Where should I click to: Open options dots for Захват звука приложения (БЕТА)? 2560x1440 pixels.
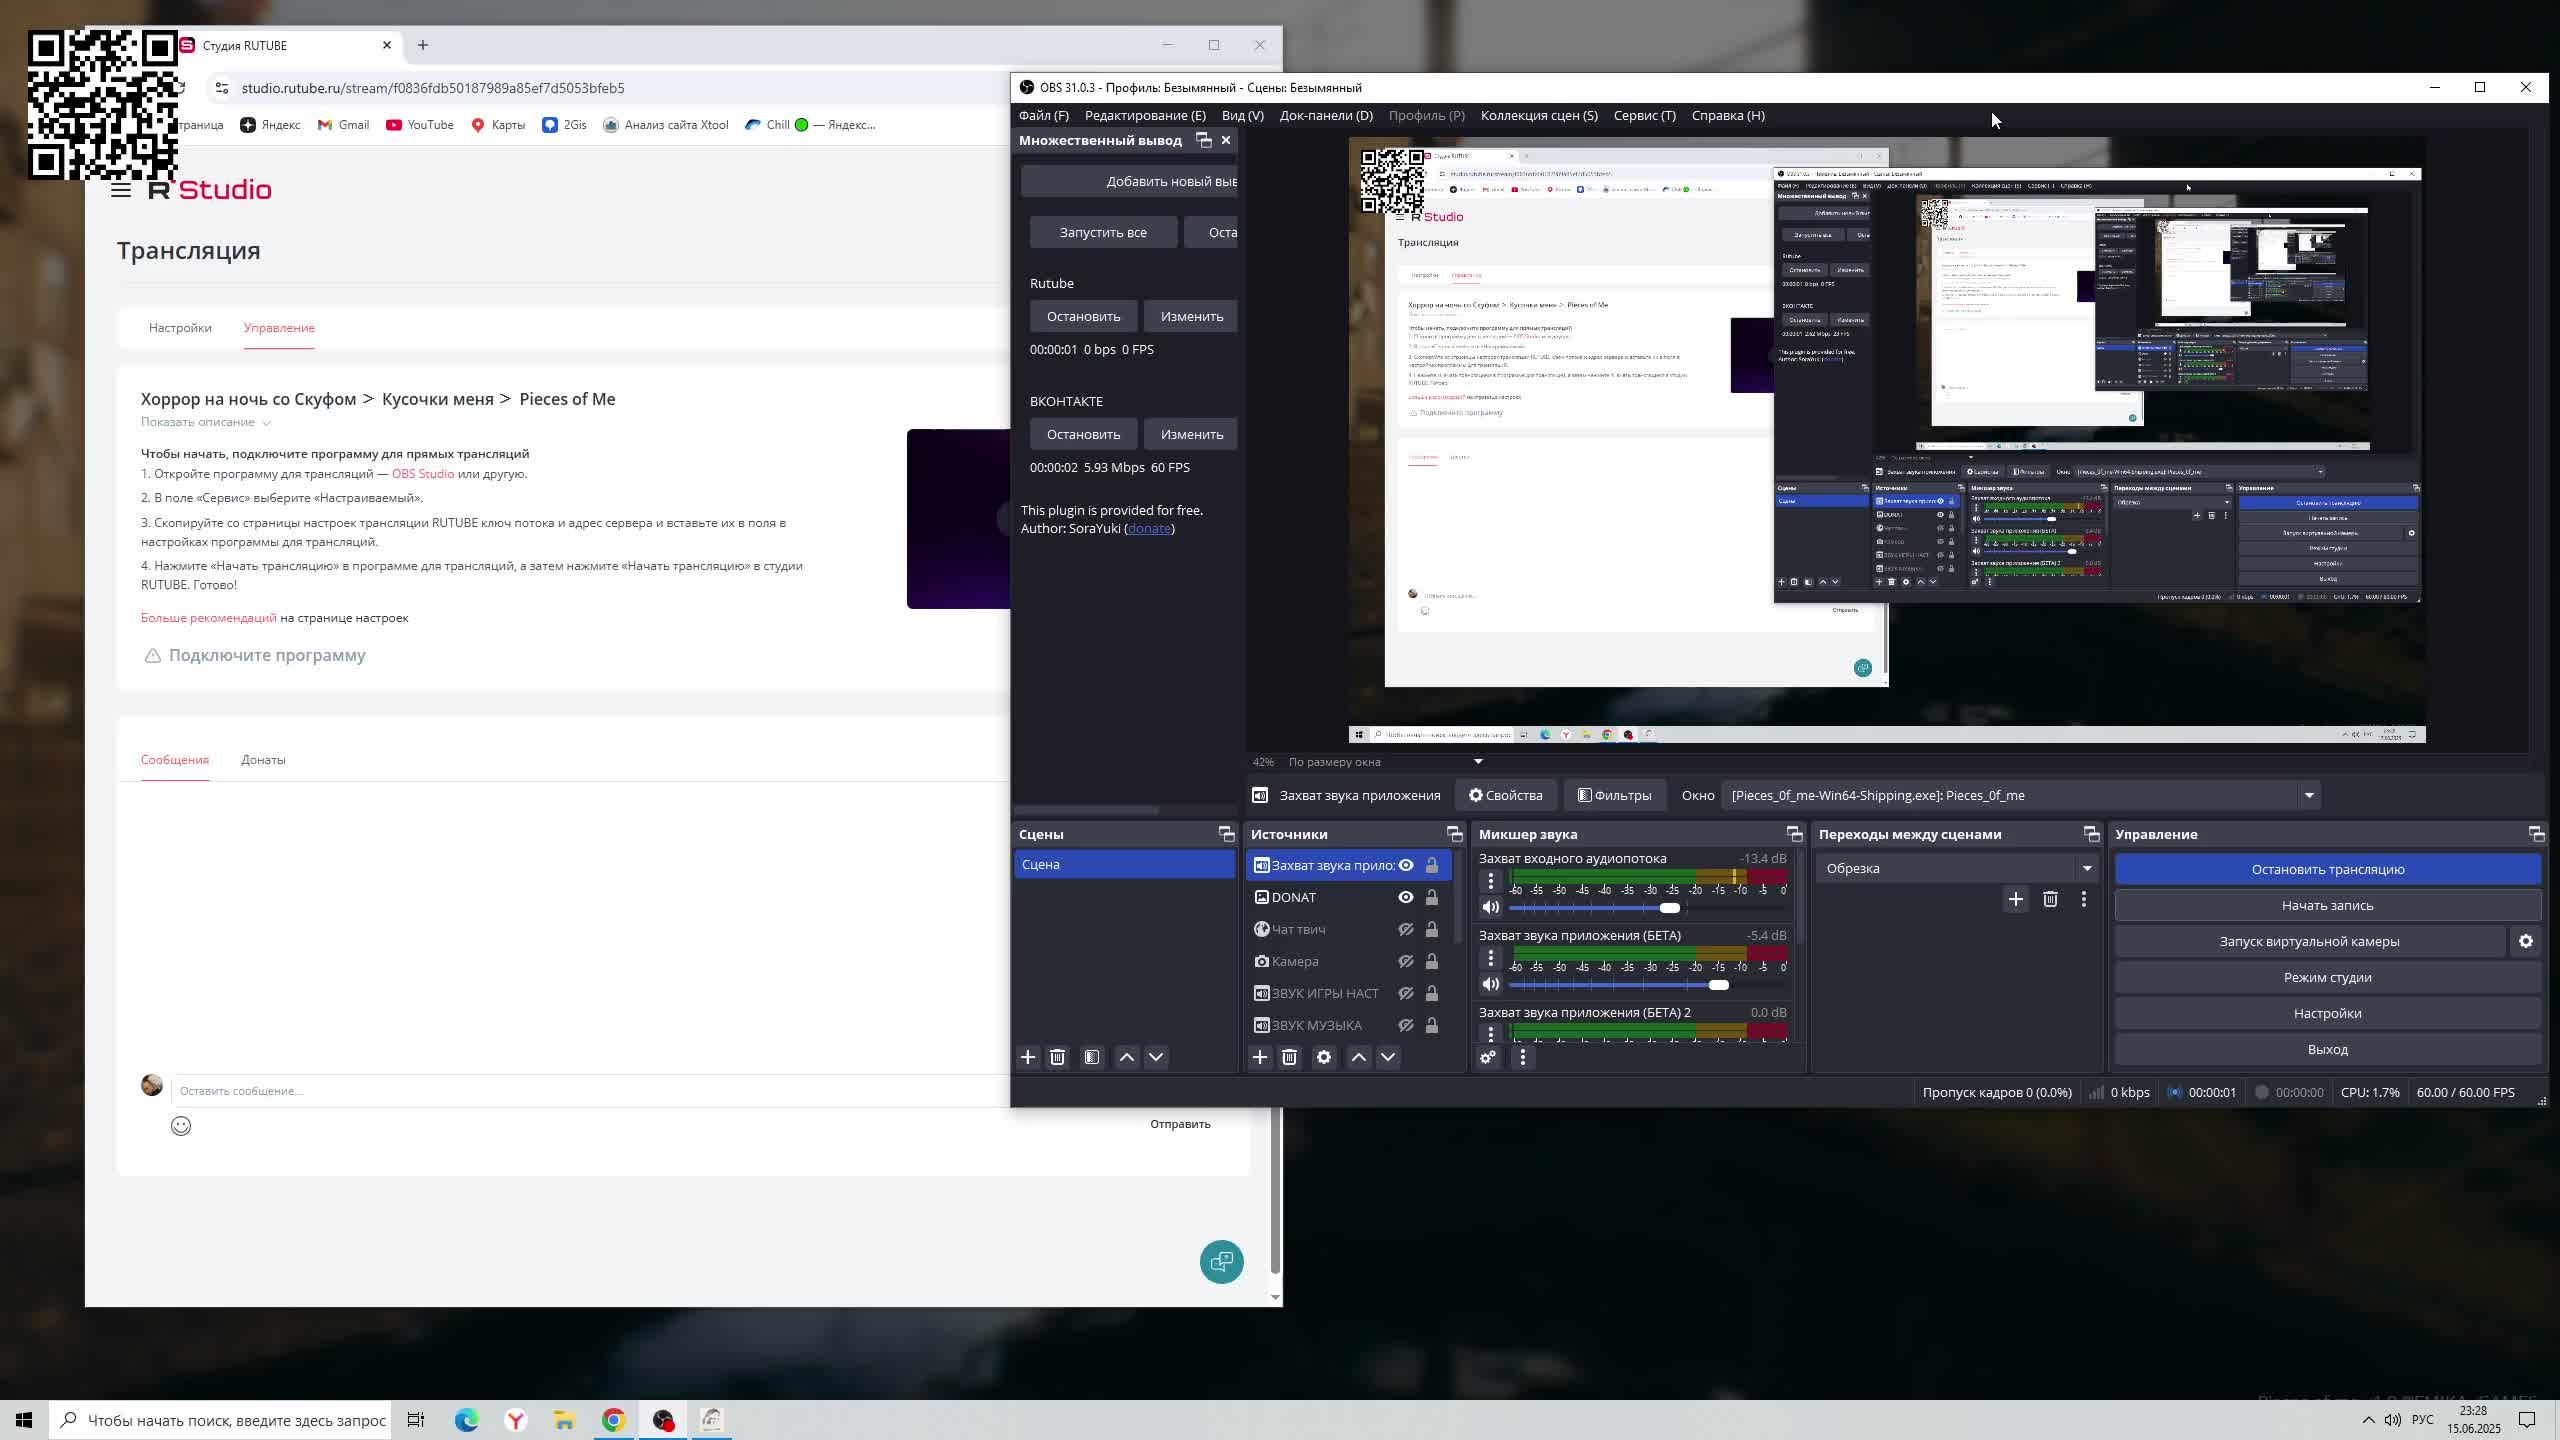1491,958
